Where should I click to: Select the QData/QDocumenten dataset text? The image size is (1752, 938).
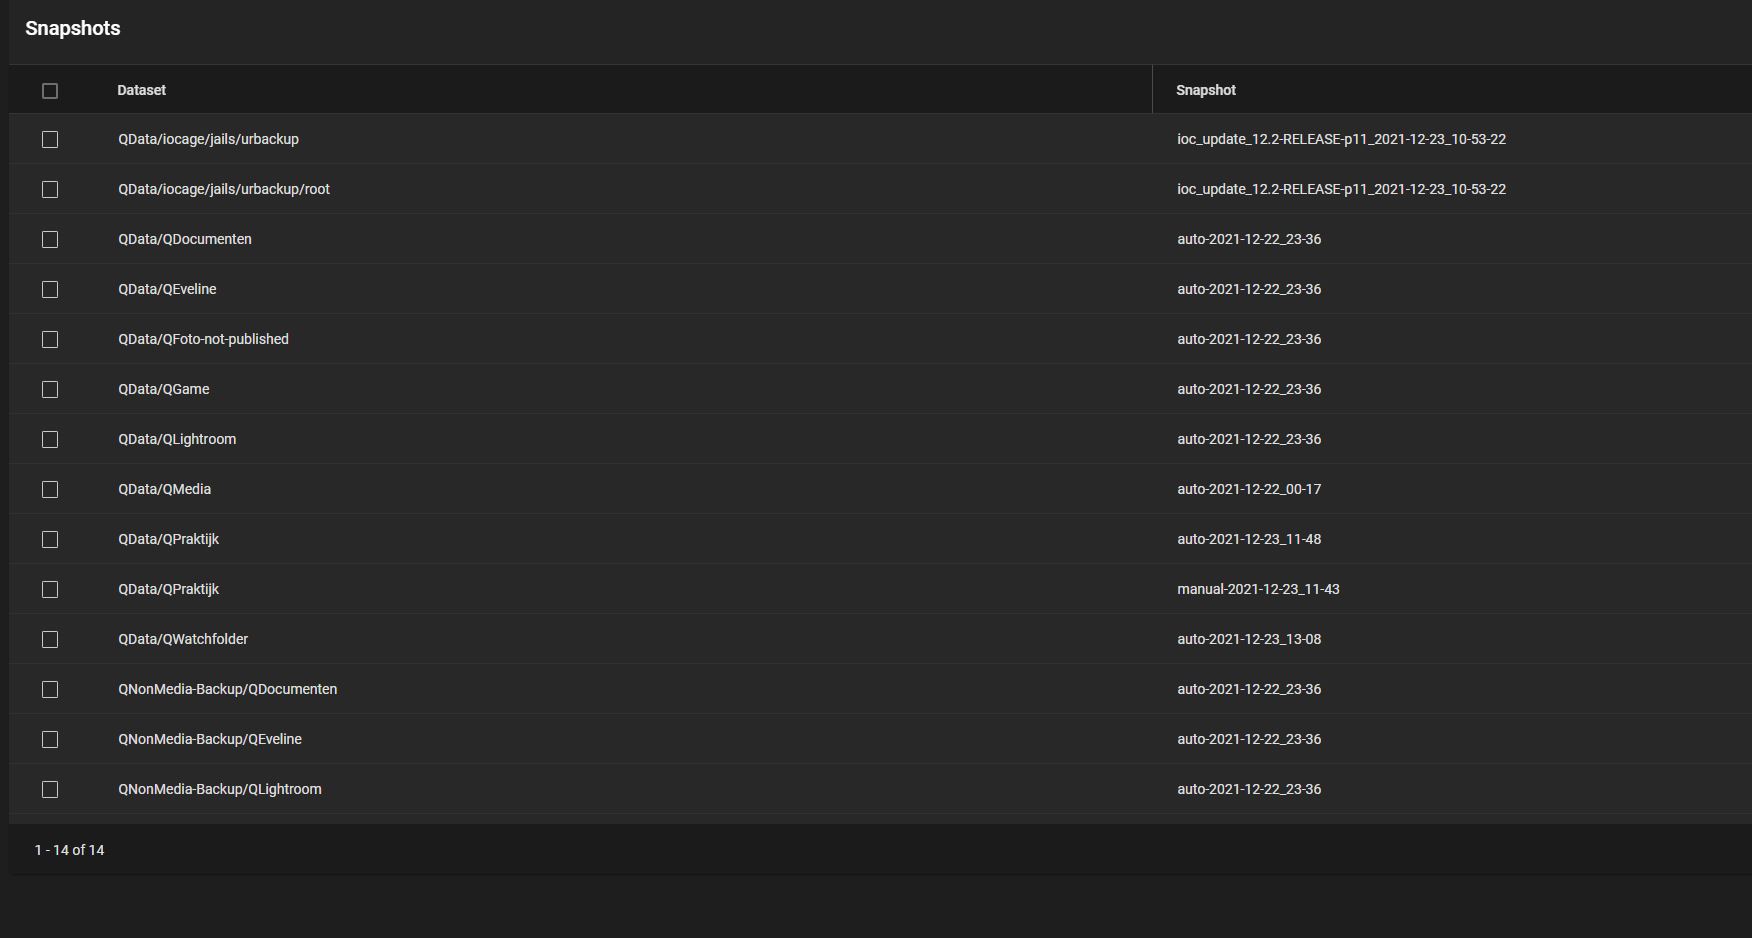[x=185, y=239]
